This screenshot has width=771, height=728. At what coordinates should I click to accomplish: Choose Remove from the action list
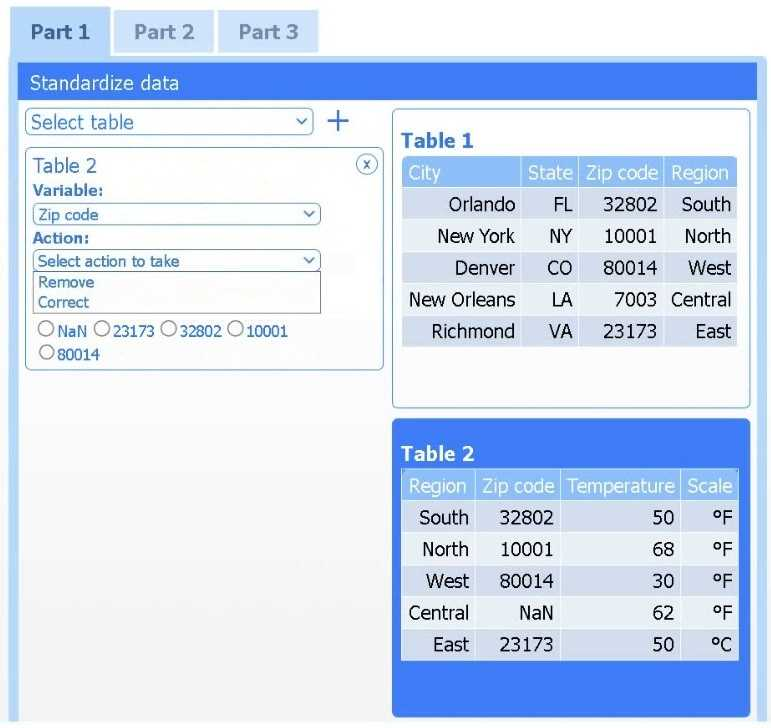coord(66,283)
